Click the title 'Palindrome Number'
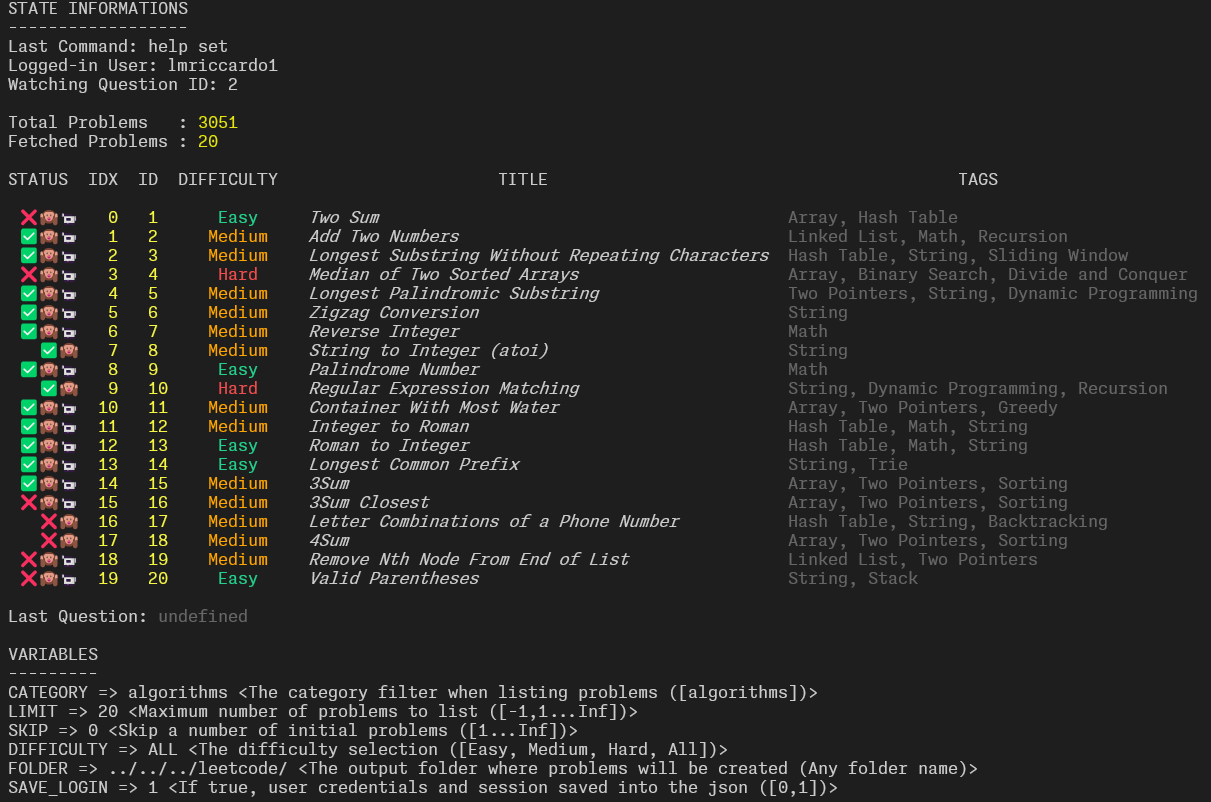Image resolution: width=1211 pixels, height=802 pixels. pyautogui.click(x=394, y=369)
